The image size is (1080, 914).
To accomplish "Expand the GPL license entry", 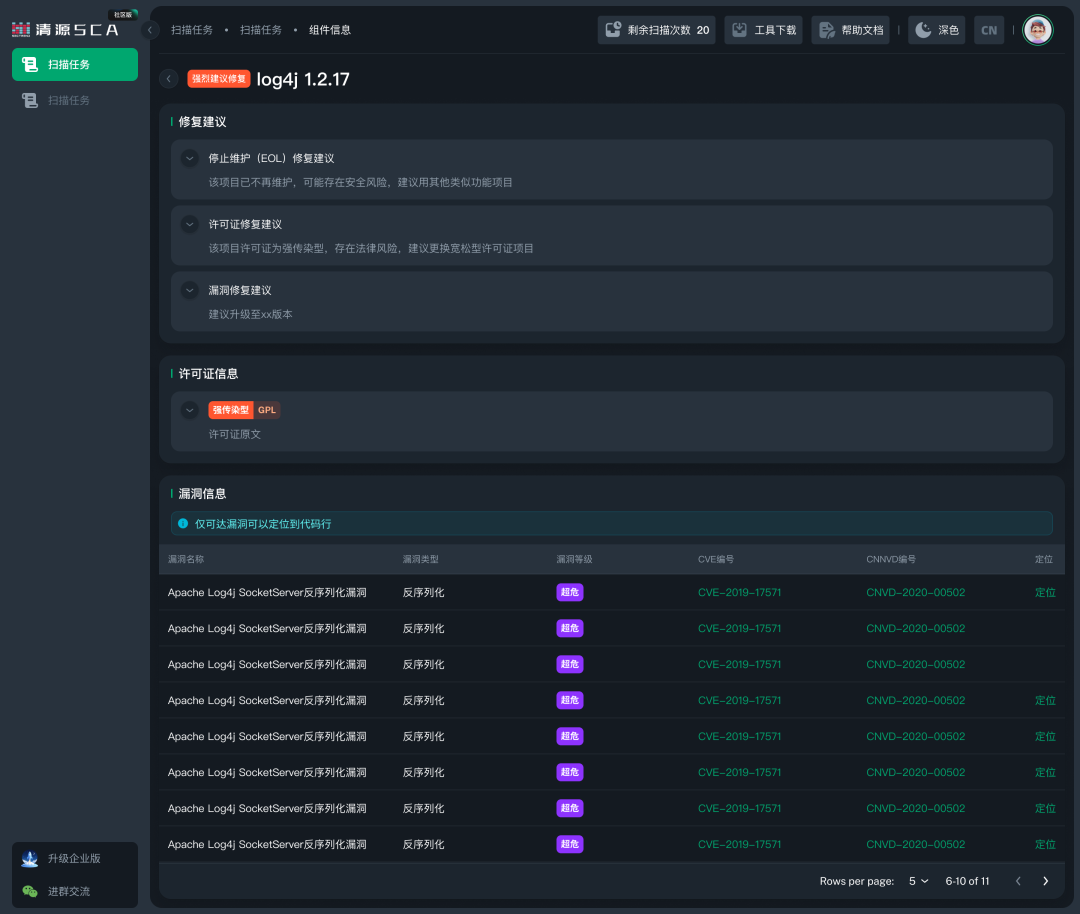I will coord(189,411).
